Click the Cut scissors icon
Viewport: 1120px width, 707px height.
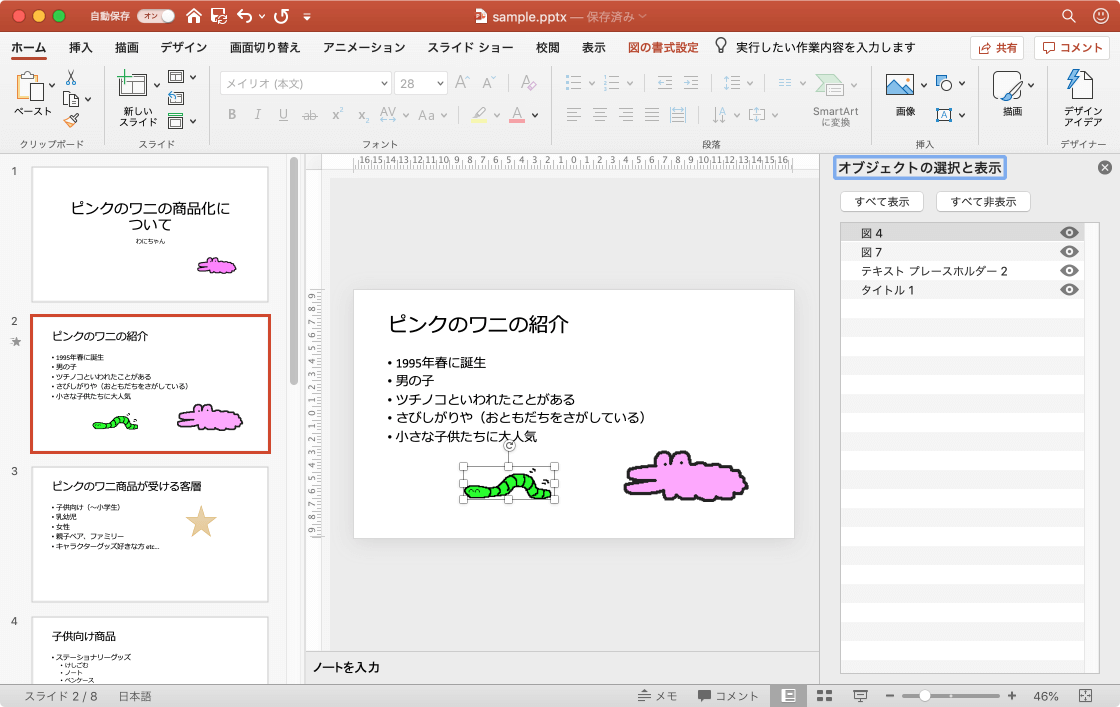tap(71, 77)
